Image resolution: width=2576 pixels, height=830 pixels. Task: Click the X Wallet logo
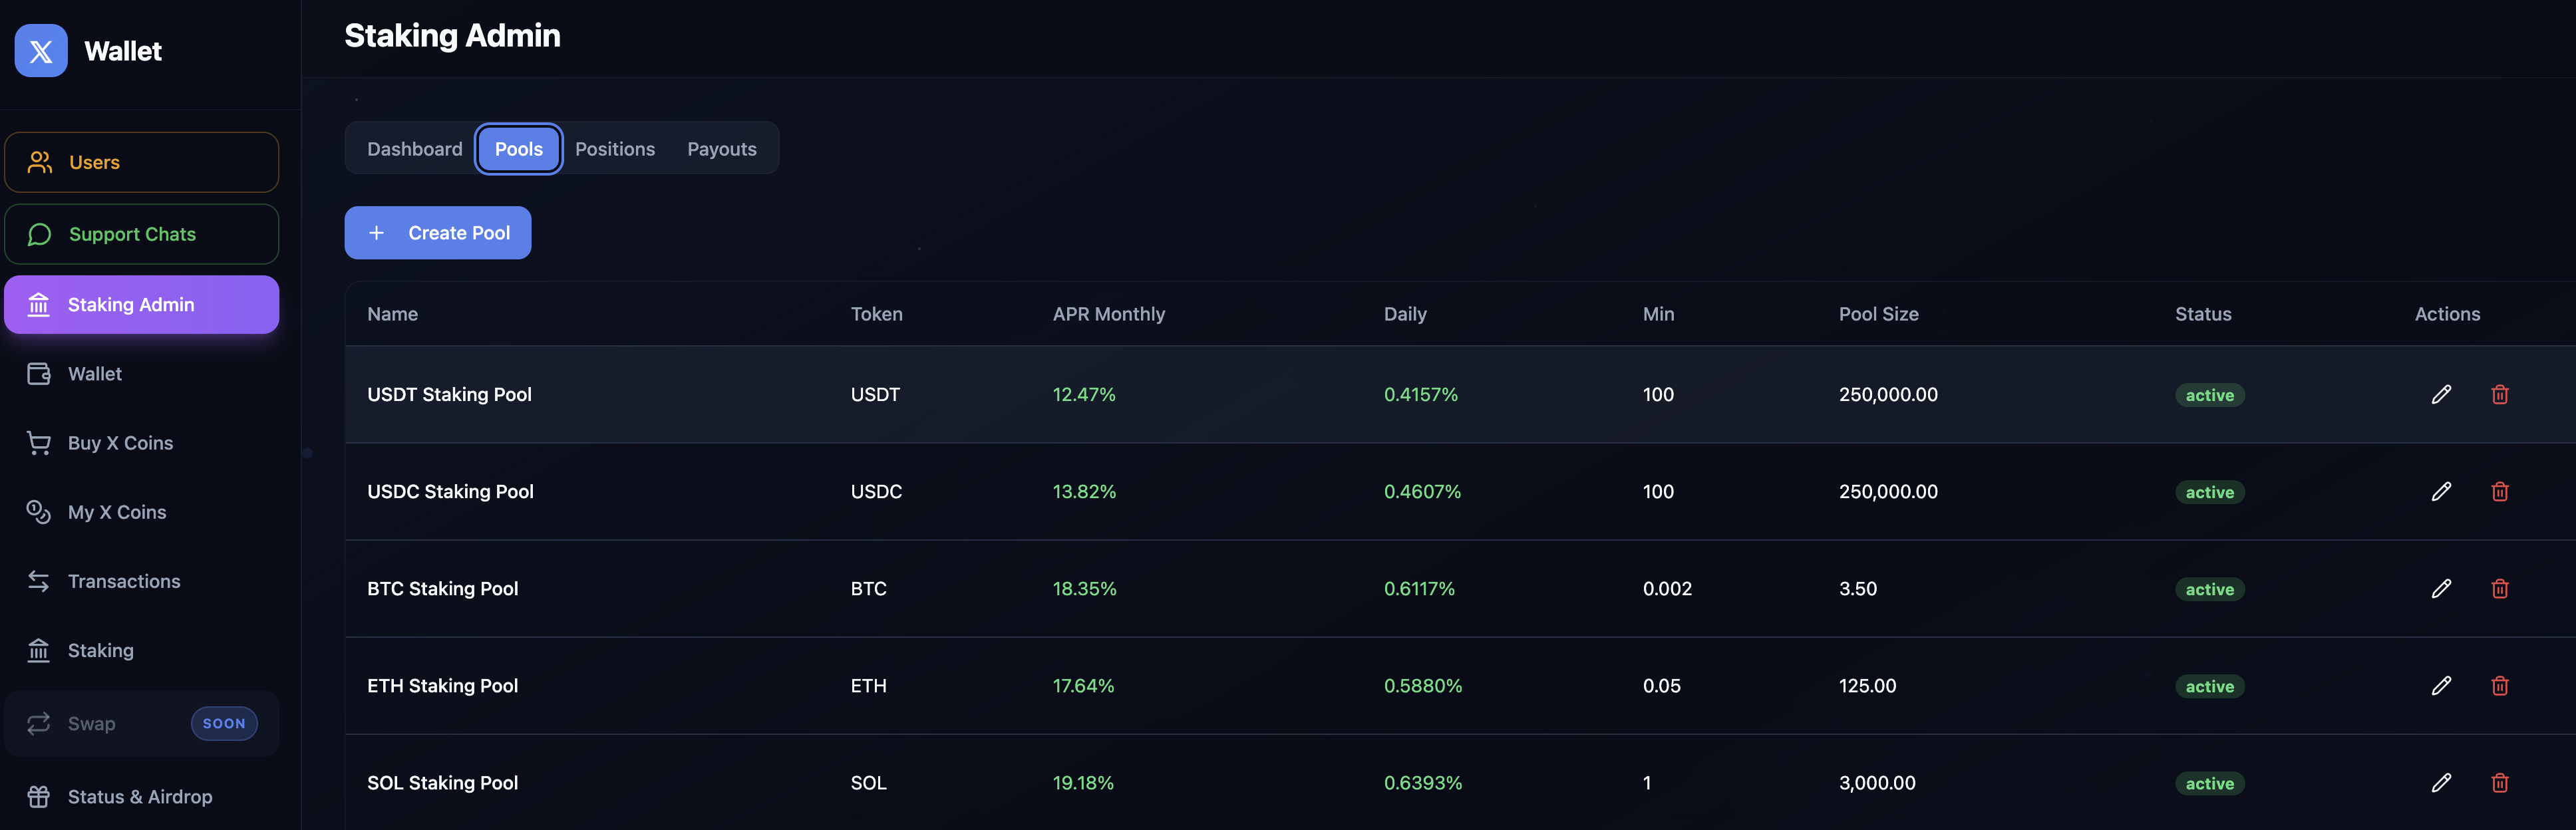coord(40,50)
